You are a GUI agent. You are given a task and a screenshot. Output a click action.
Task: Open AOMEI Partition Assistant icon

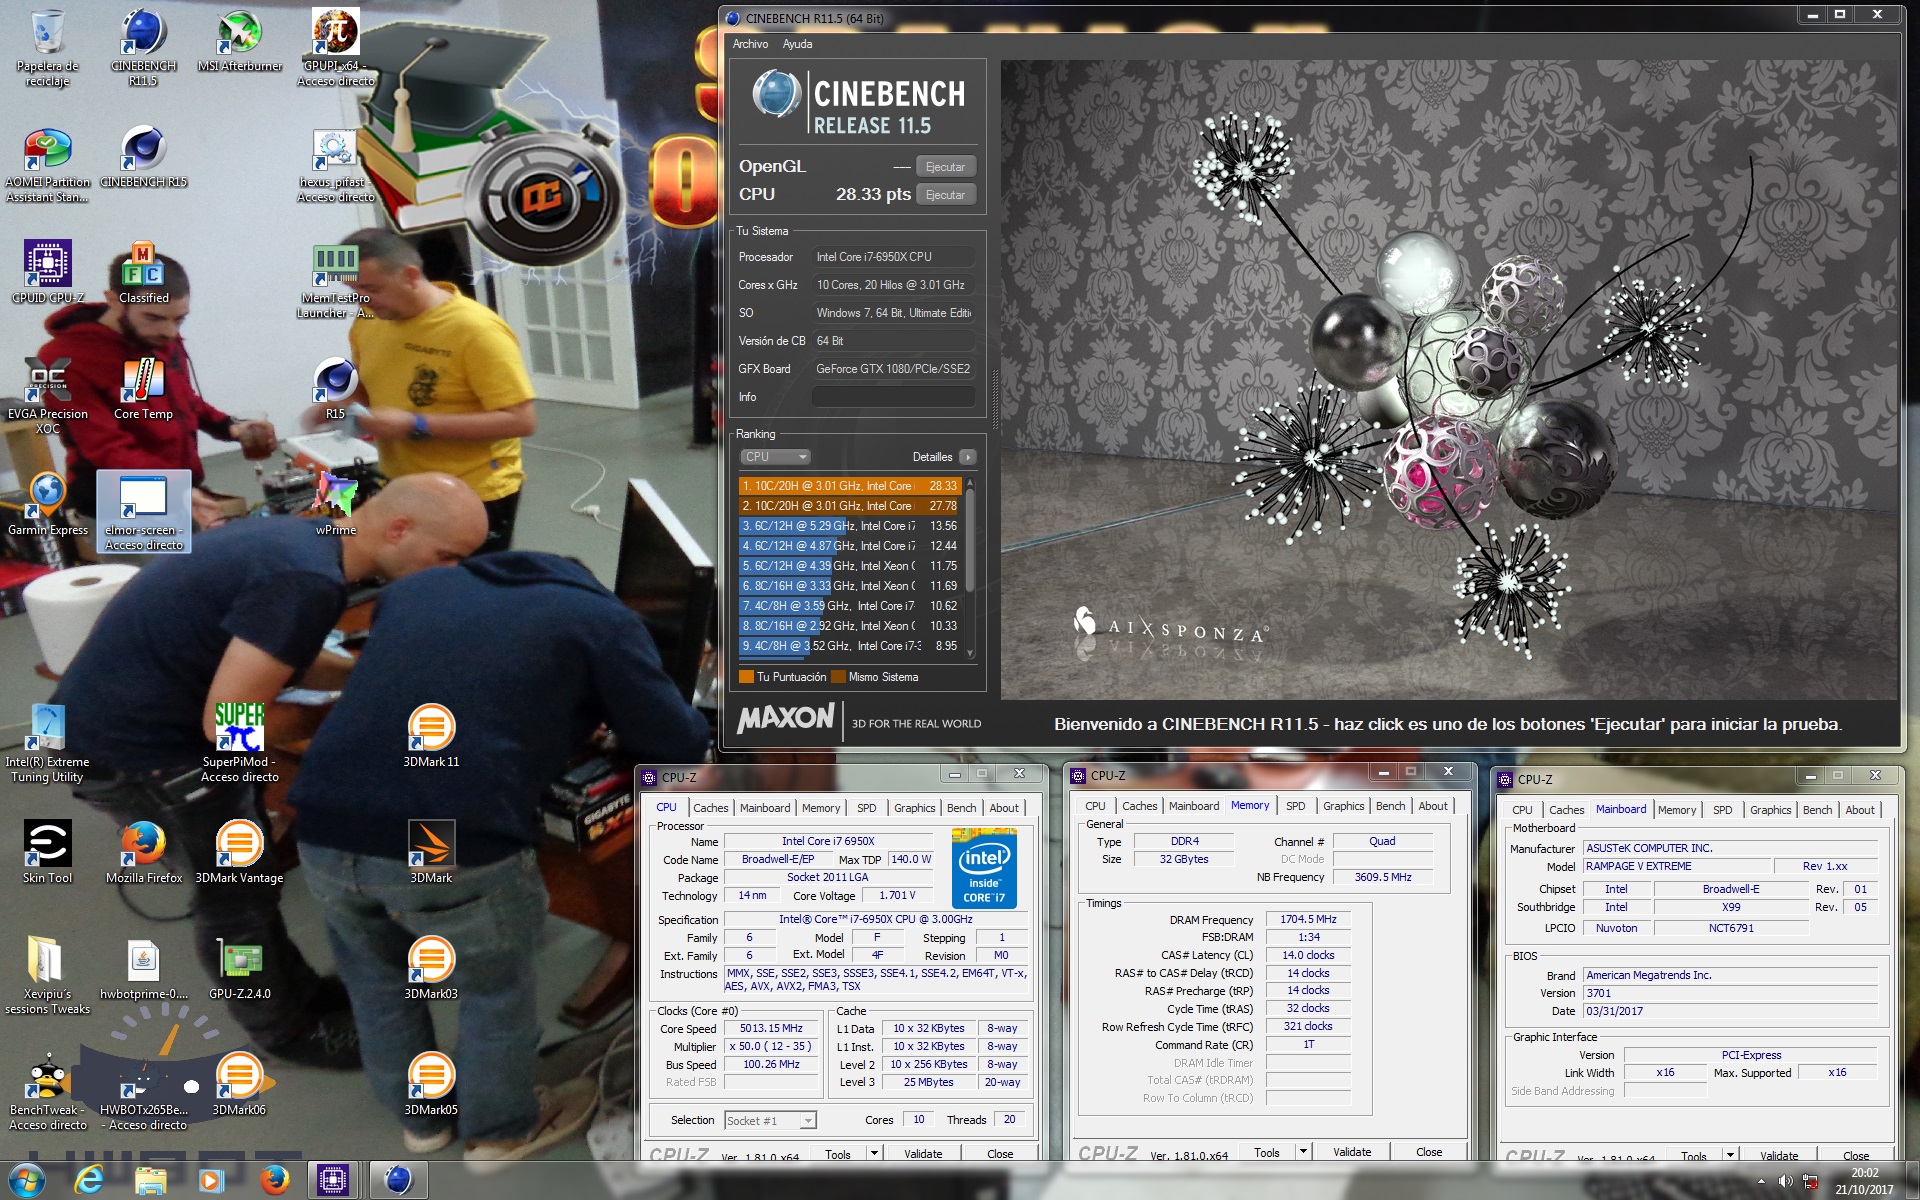pos(47,163)
